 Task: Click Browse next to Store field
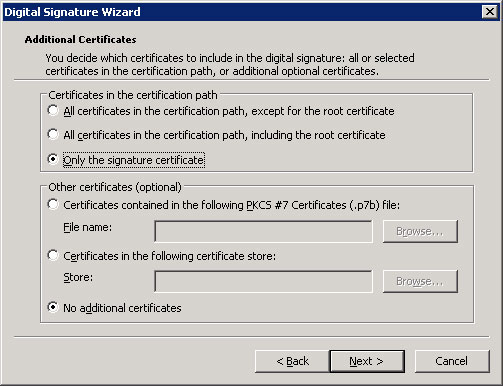pyautogui.click(x=420, y=281)
